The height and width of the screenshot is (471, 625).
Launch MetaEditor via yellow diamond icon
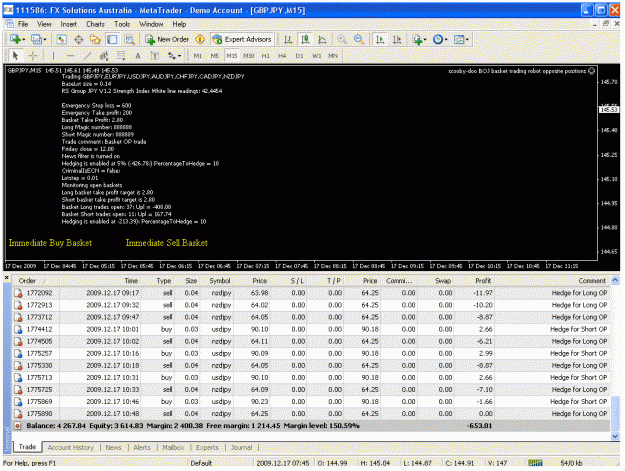coord(200,39)
